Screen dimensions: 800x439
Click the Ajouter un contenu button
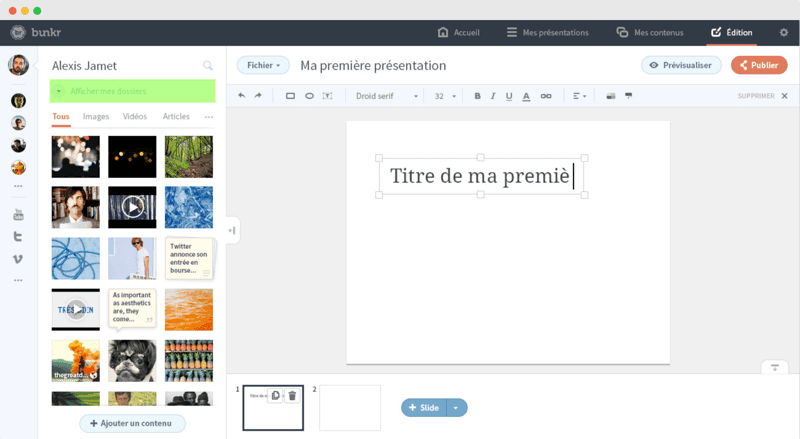(132, 423)
